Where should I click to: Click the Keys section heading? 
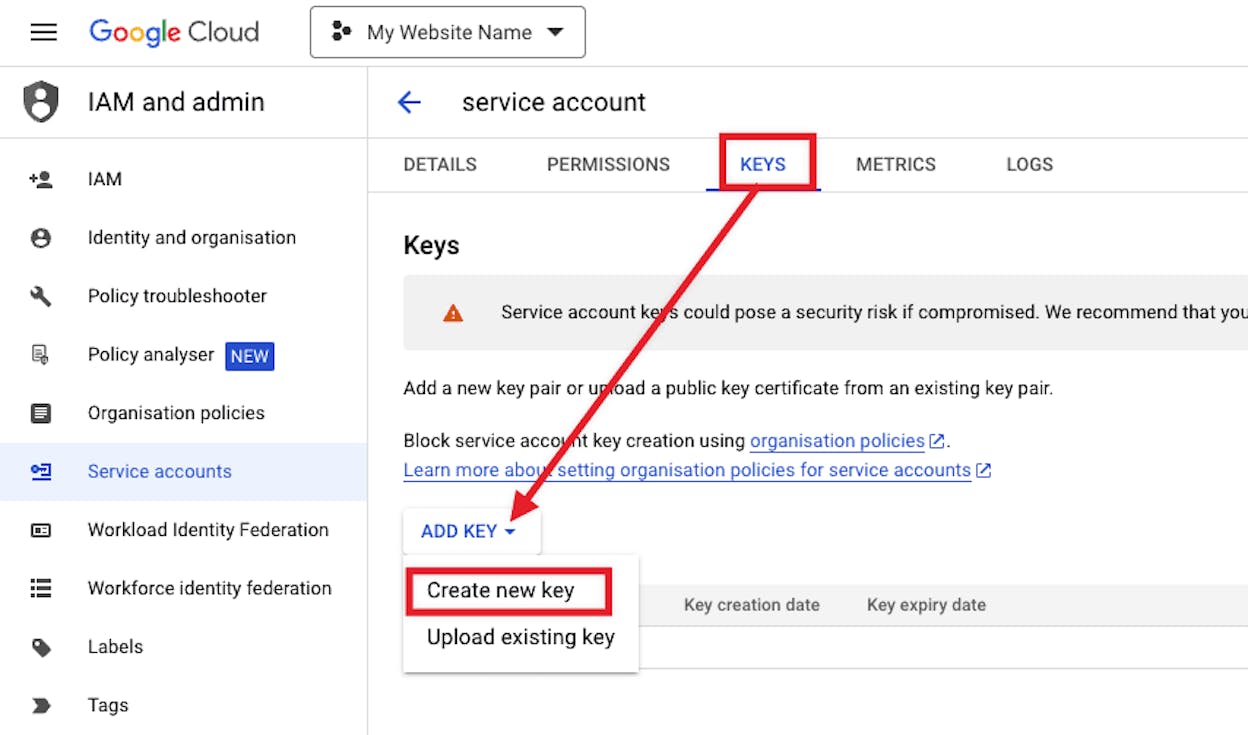pos(432,245)
